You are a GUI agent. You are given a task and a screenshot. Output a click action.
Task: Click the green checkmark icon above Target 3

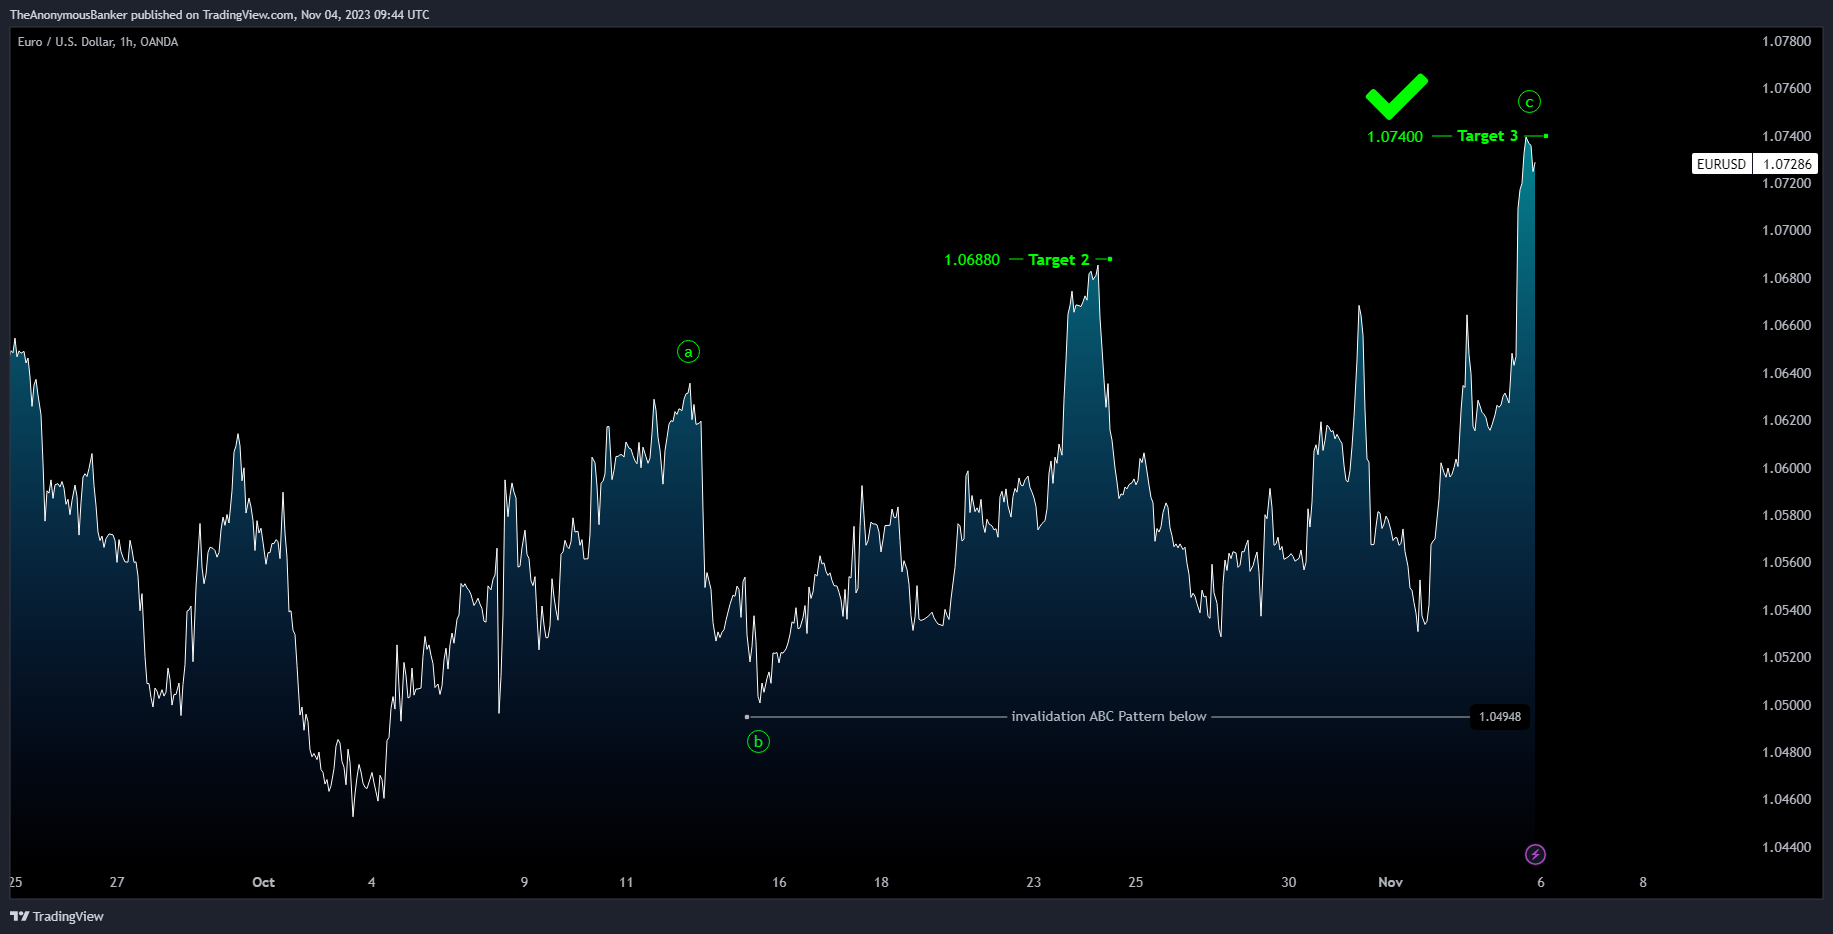click(1397, 96)
